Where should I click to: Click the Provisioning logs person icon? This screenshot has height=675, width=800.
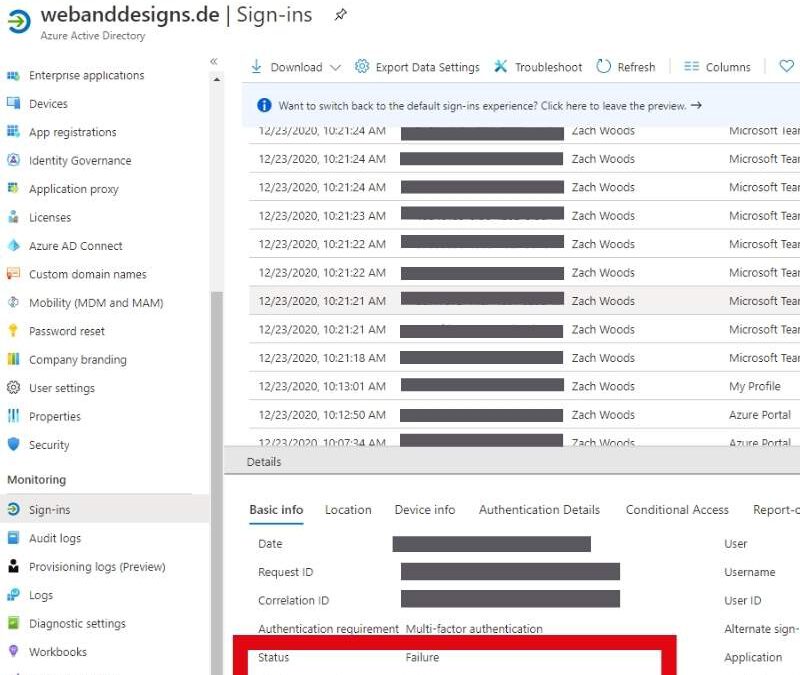(13, 566)
